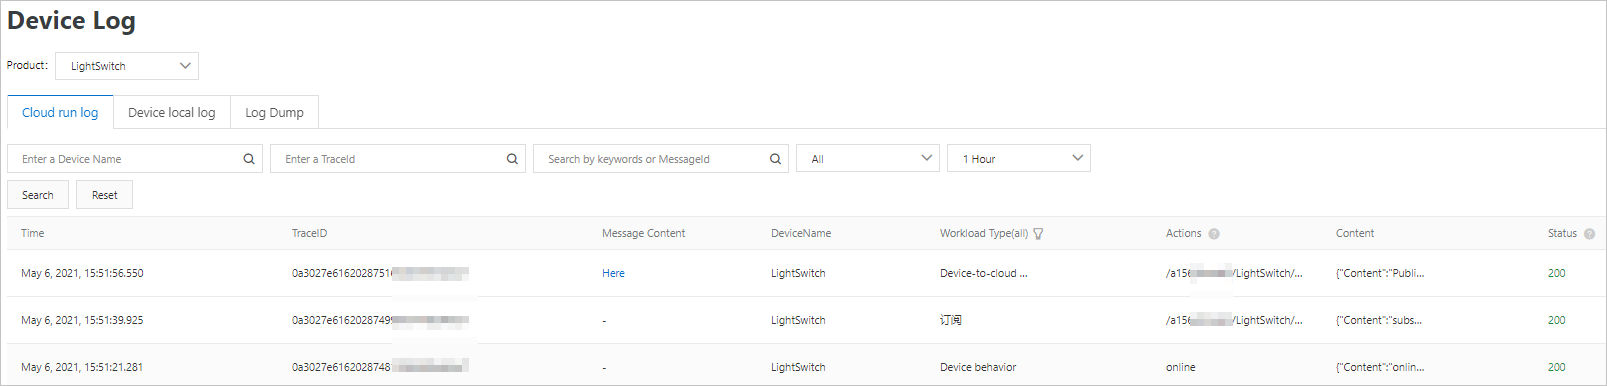Click TraceID starting 0a3027e6162028751

380,273
